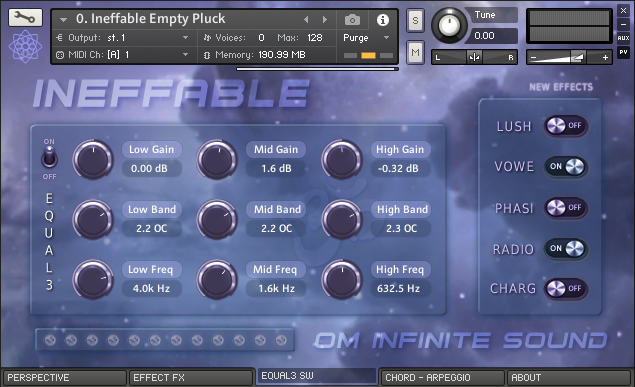Switch to the PERSPECTIVE tab
This screenshot has width=635, height=387.
(64, 378)
